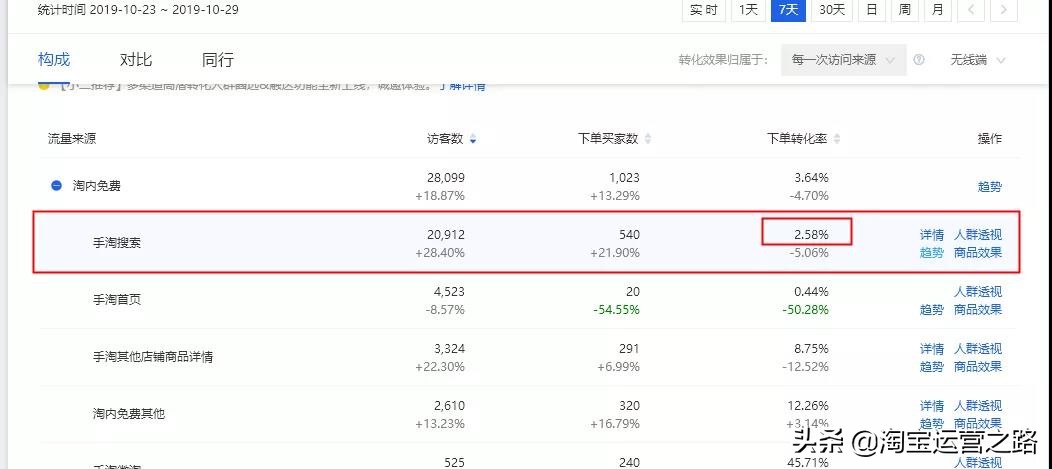Sort by 访客数 column arrow

point(473,140)
